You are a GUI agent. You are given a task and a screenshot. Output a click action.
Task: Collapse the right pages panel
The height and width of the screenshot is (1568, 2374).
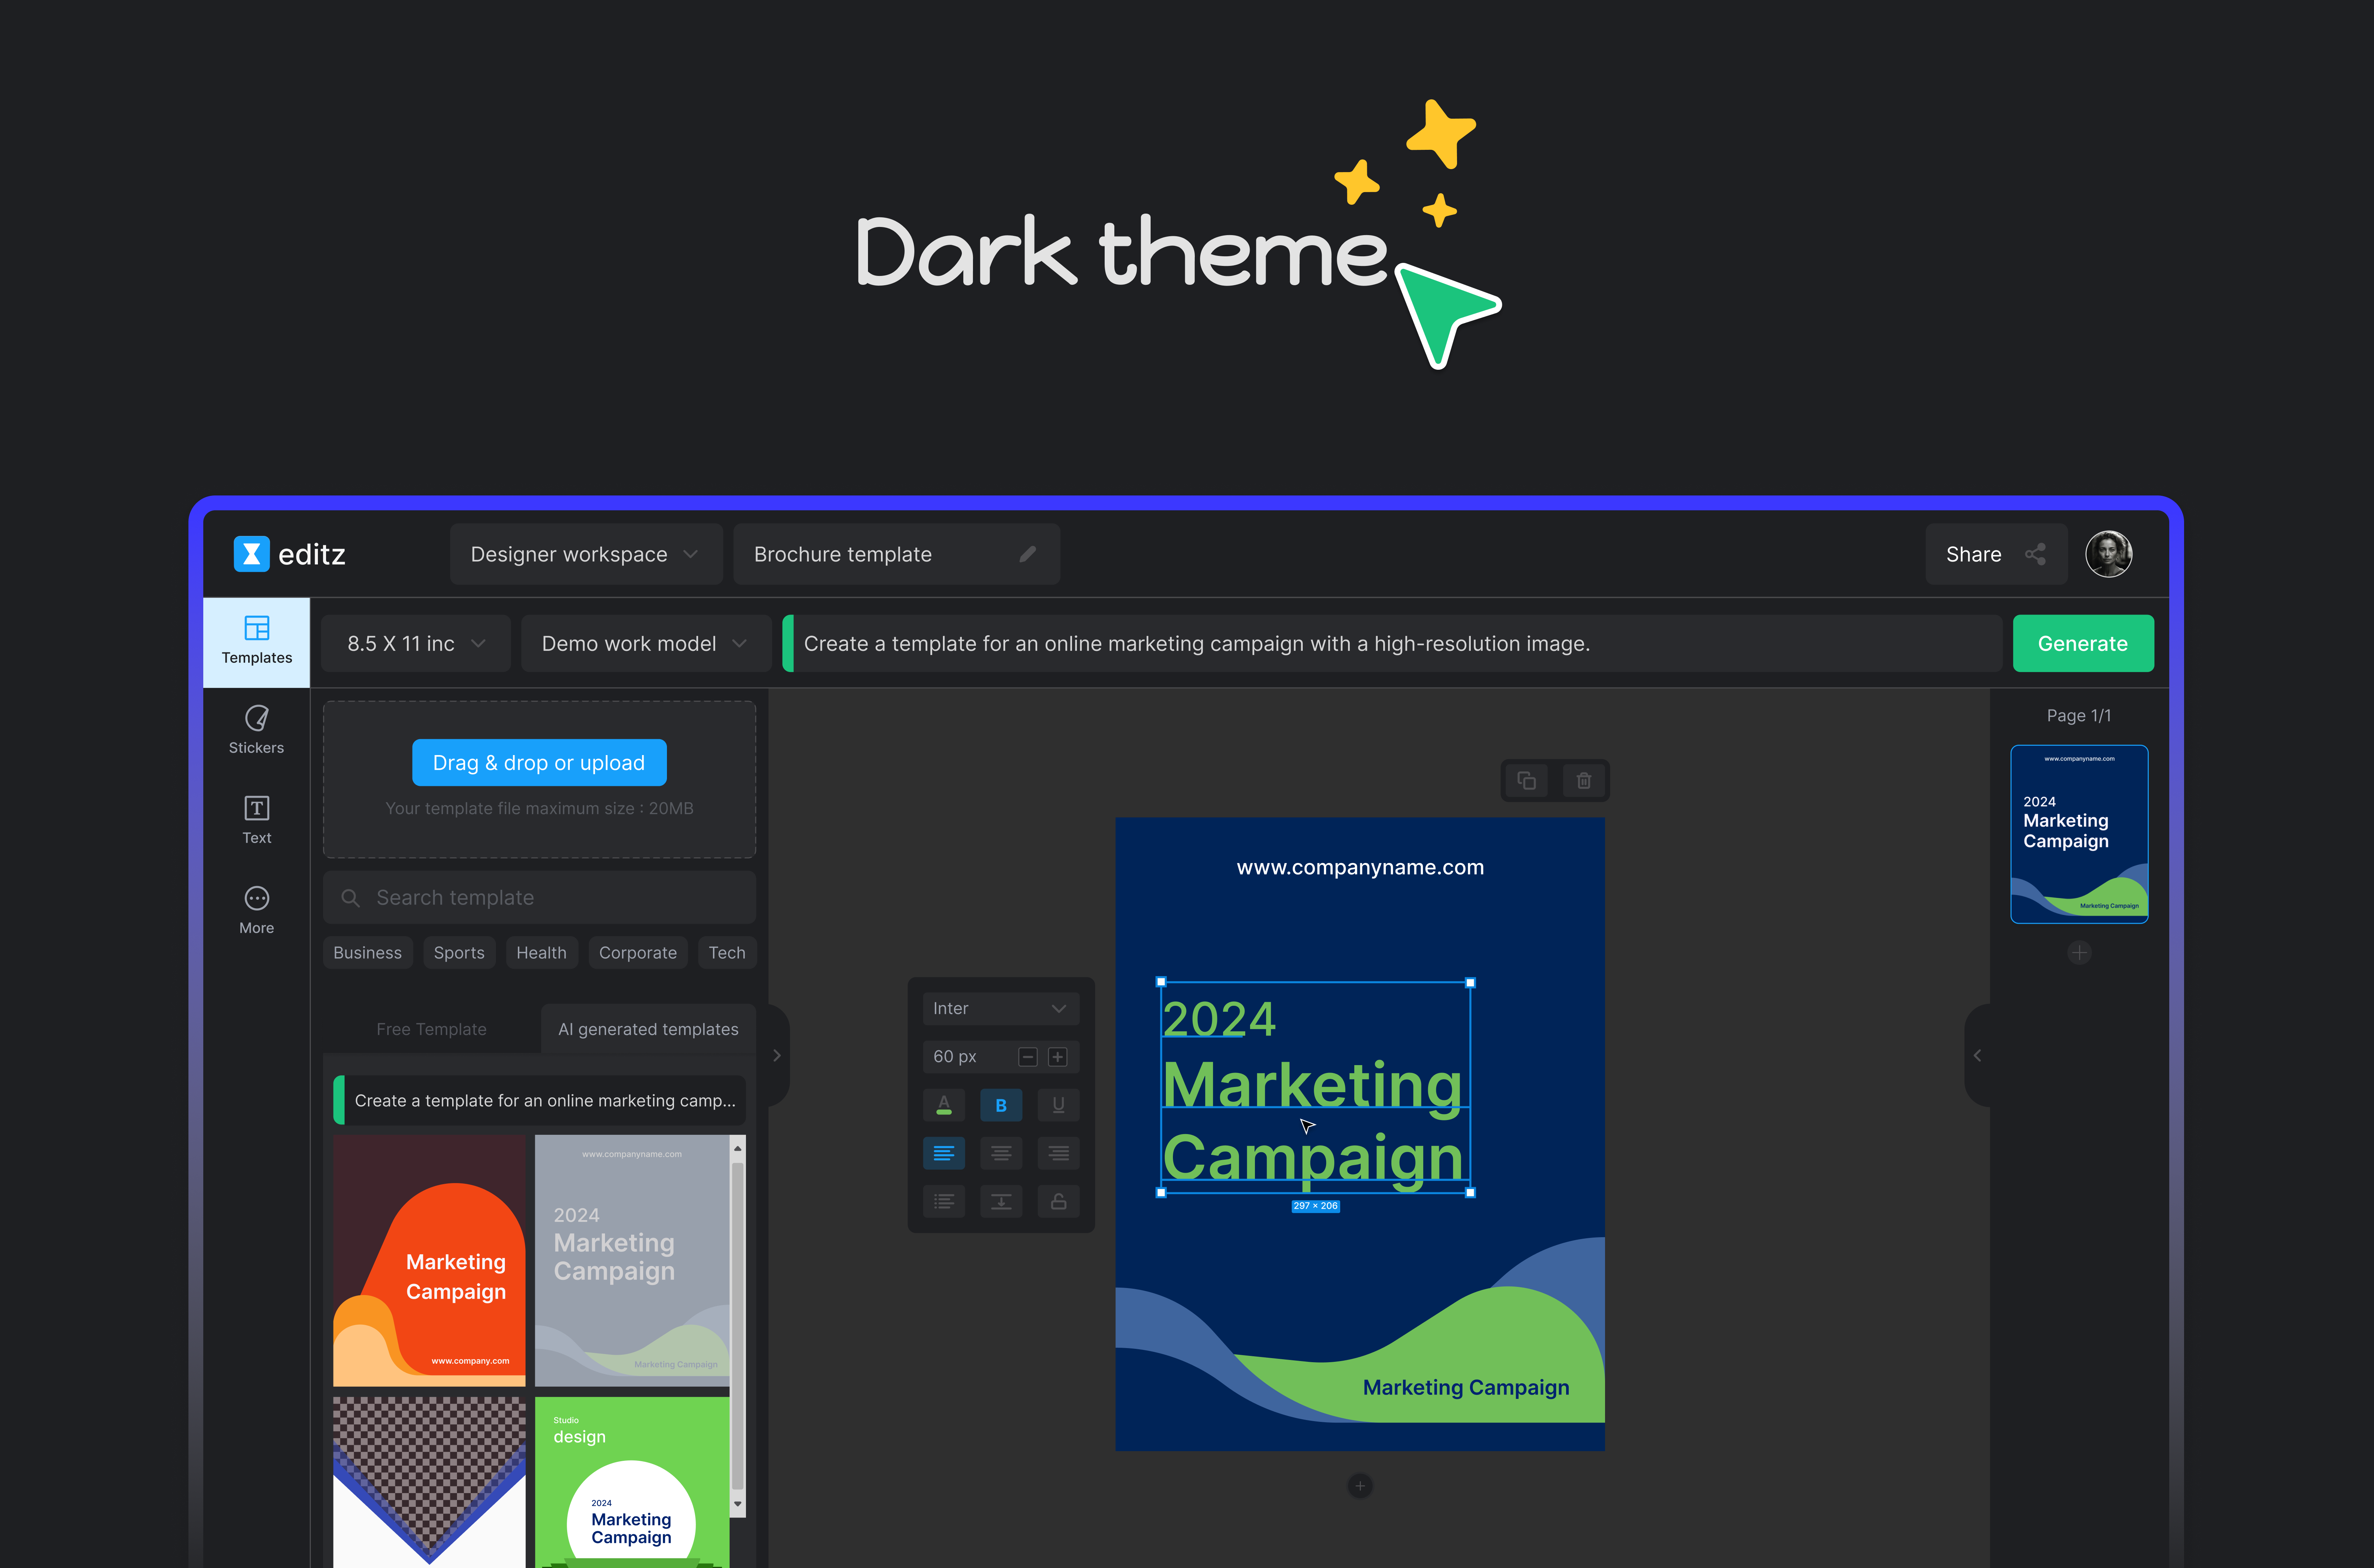[1977, 1055]
